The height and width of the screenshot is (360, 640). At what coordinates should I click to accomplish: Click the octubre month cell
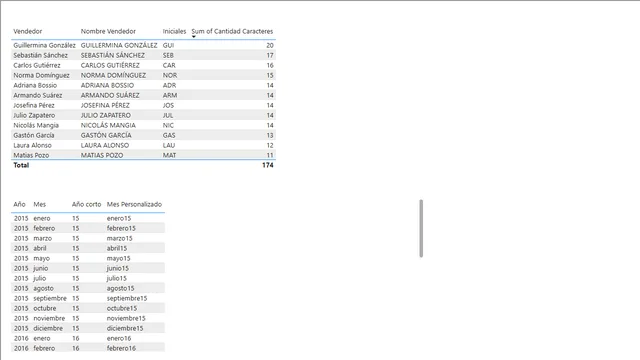pos(44,308)
